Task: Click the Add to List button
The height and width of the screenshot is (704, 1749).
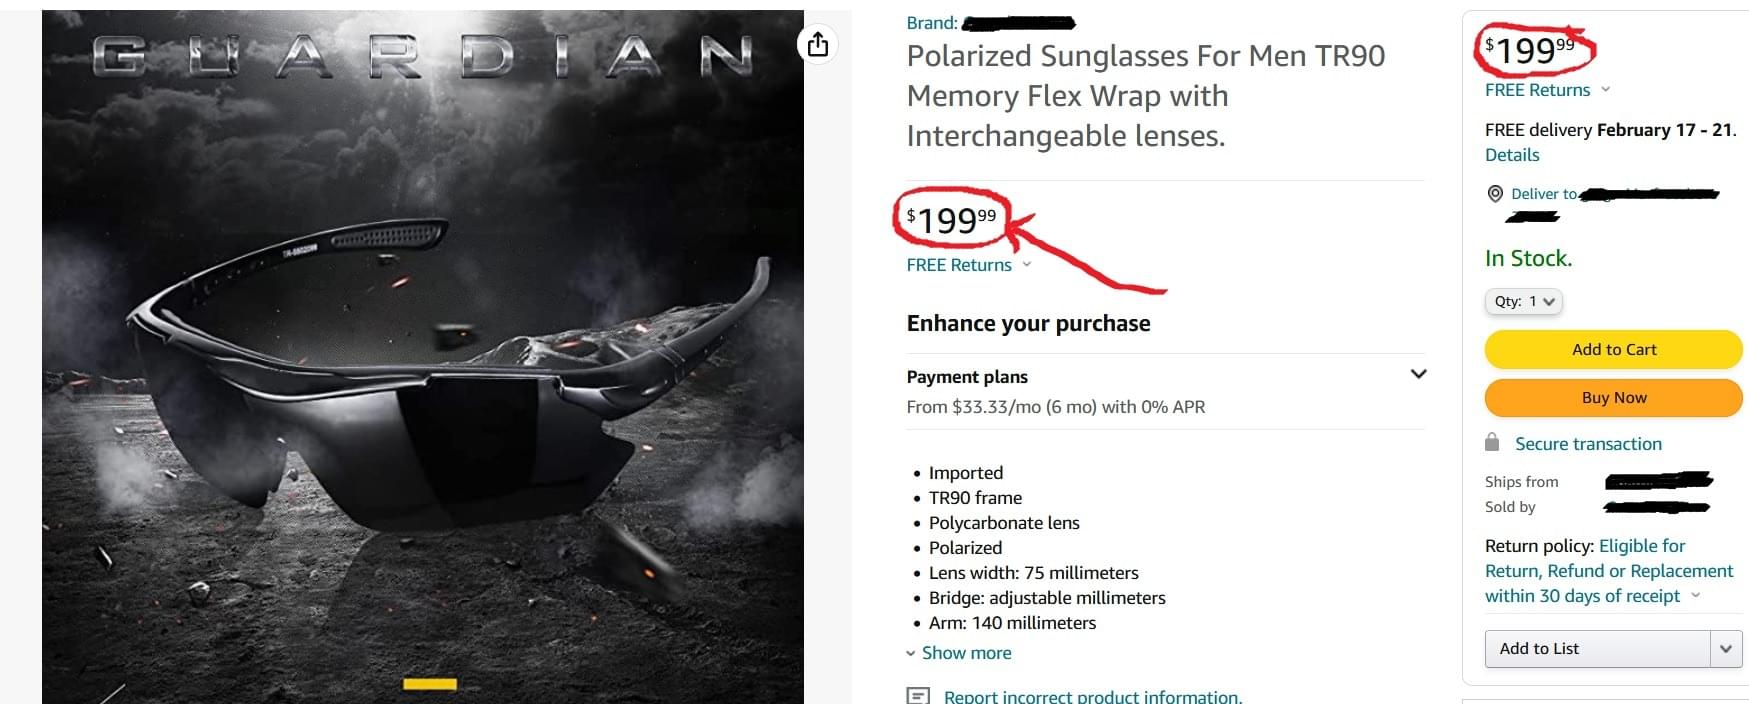Action: click(x=1597, y=649)
